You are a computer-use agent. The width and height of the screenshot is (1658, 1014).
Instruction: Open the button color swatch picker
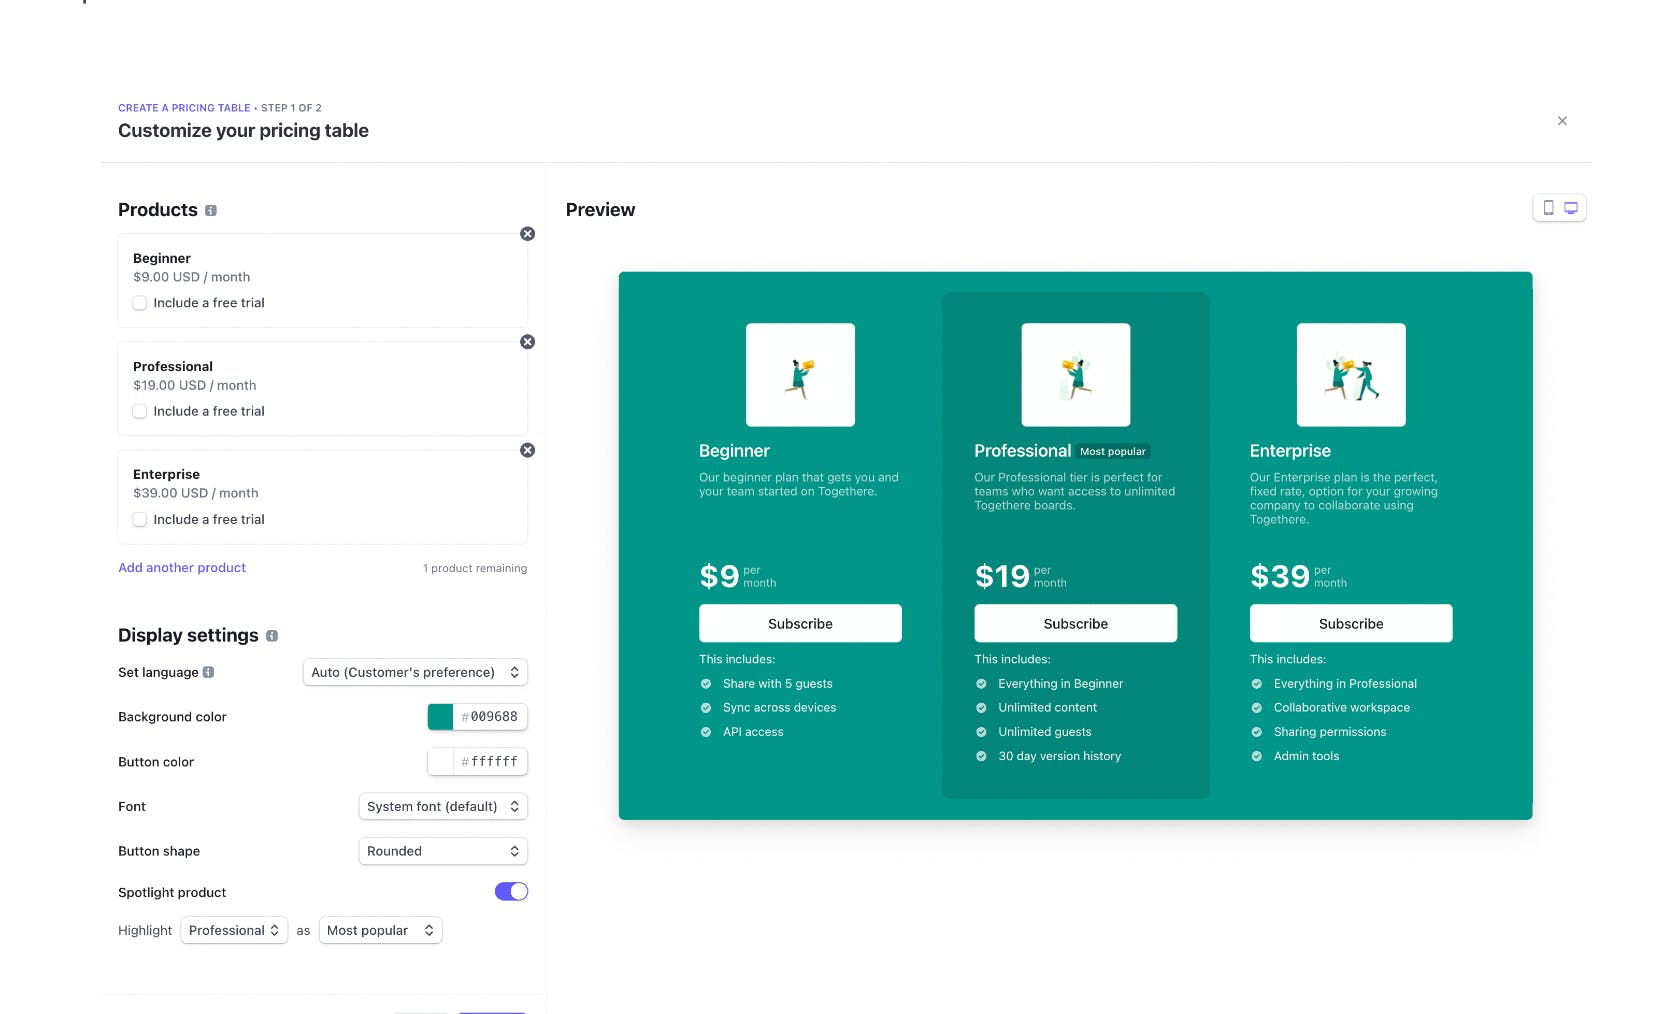pos(440,761)
